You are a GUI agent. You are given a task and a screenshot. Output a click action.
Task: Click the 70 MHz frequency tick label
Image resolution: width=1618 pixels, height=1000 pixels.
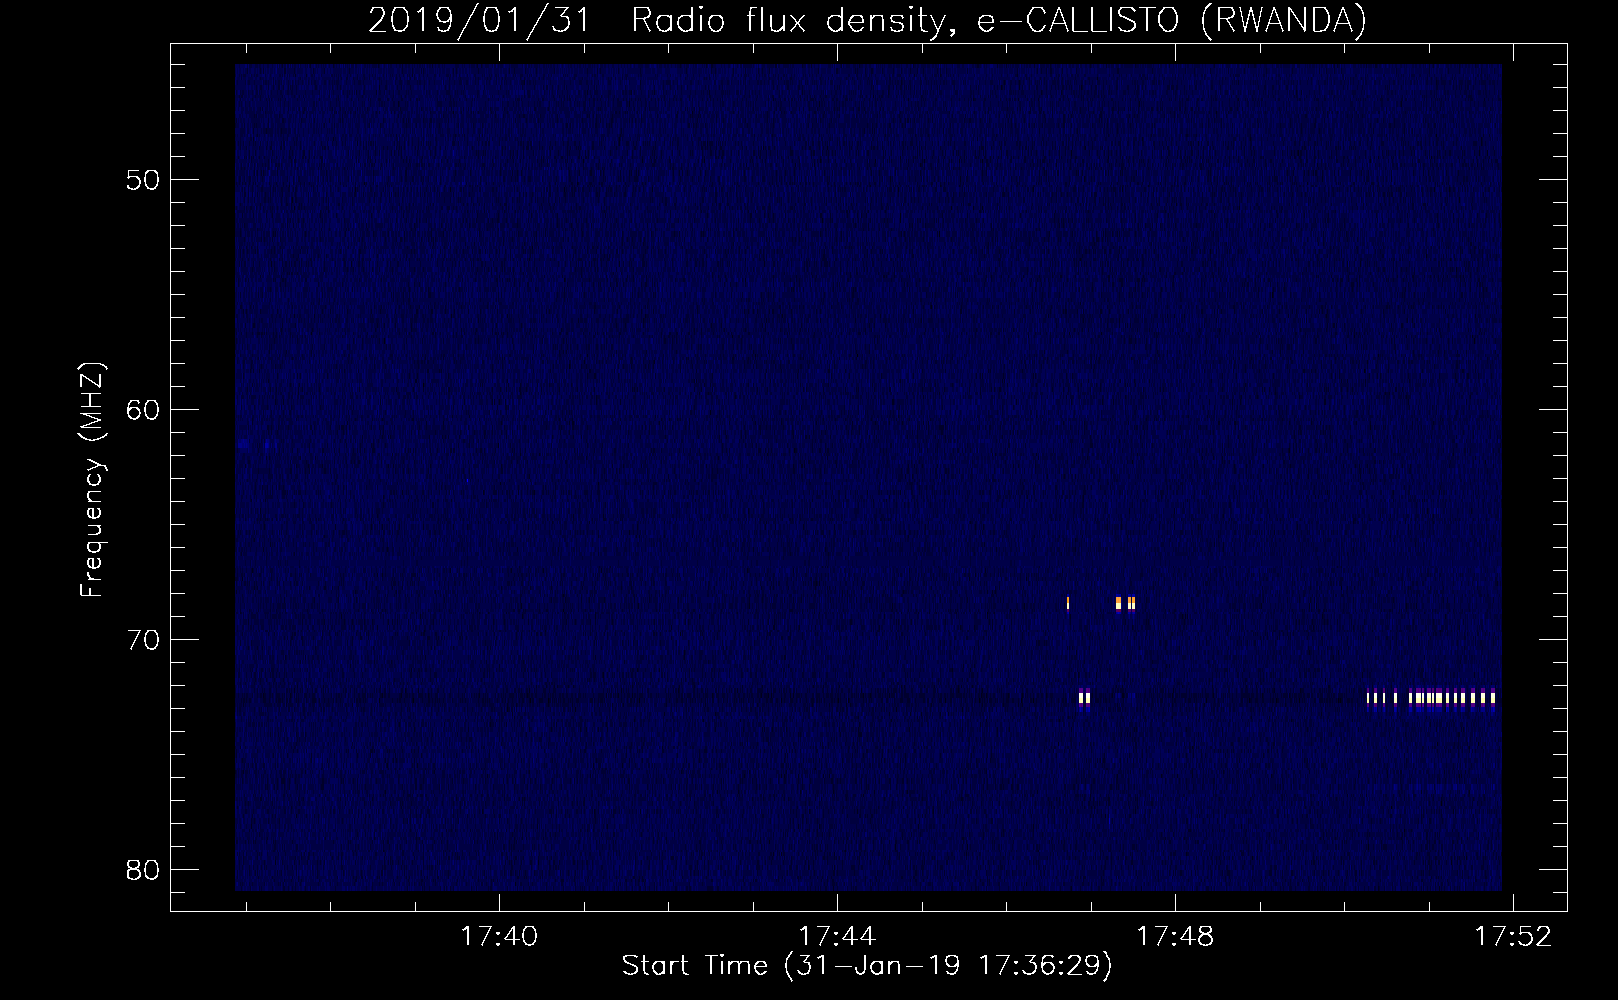(x=143, y=640)
